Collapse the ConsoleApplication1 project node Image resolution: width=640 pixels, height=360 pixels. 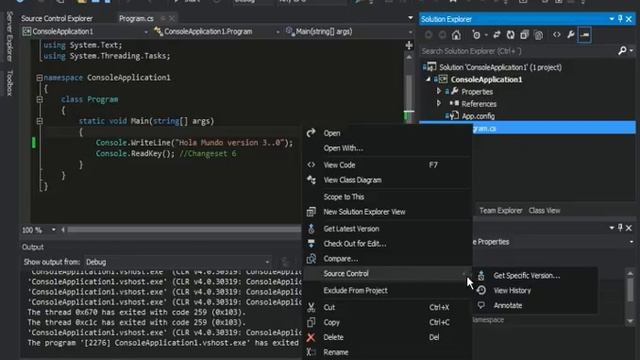[428, 79]
